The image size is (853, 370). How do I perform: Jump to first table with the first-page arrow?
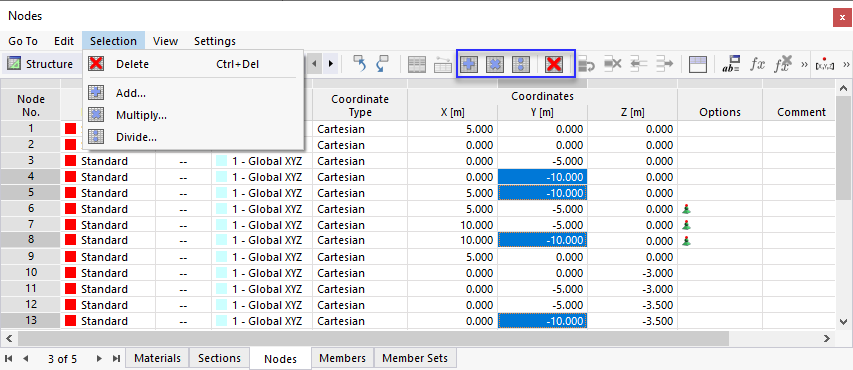pos(9,359)
